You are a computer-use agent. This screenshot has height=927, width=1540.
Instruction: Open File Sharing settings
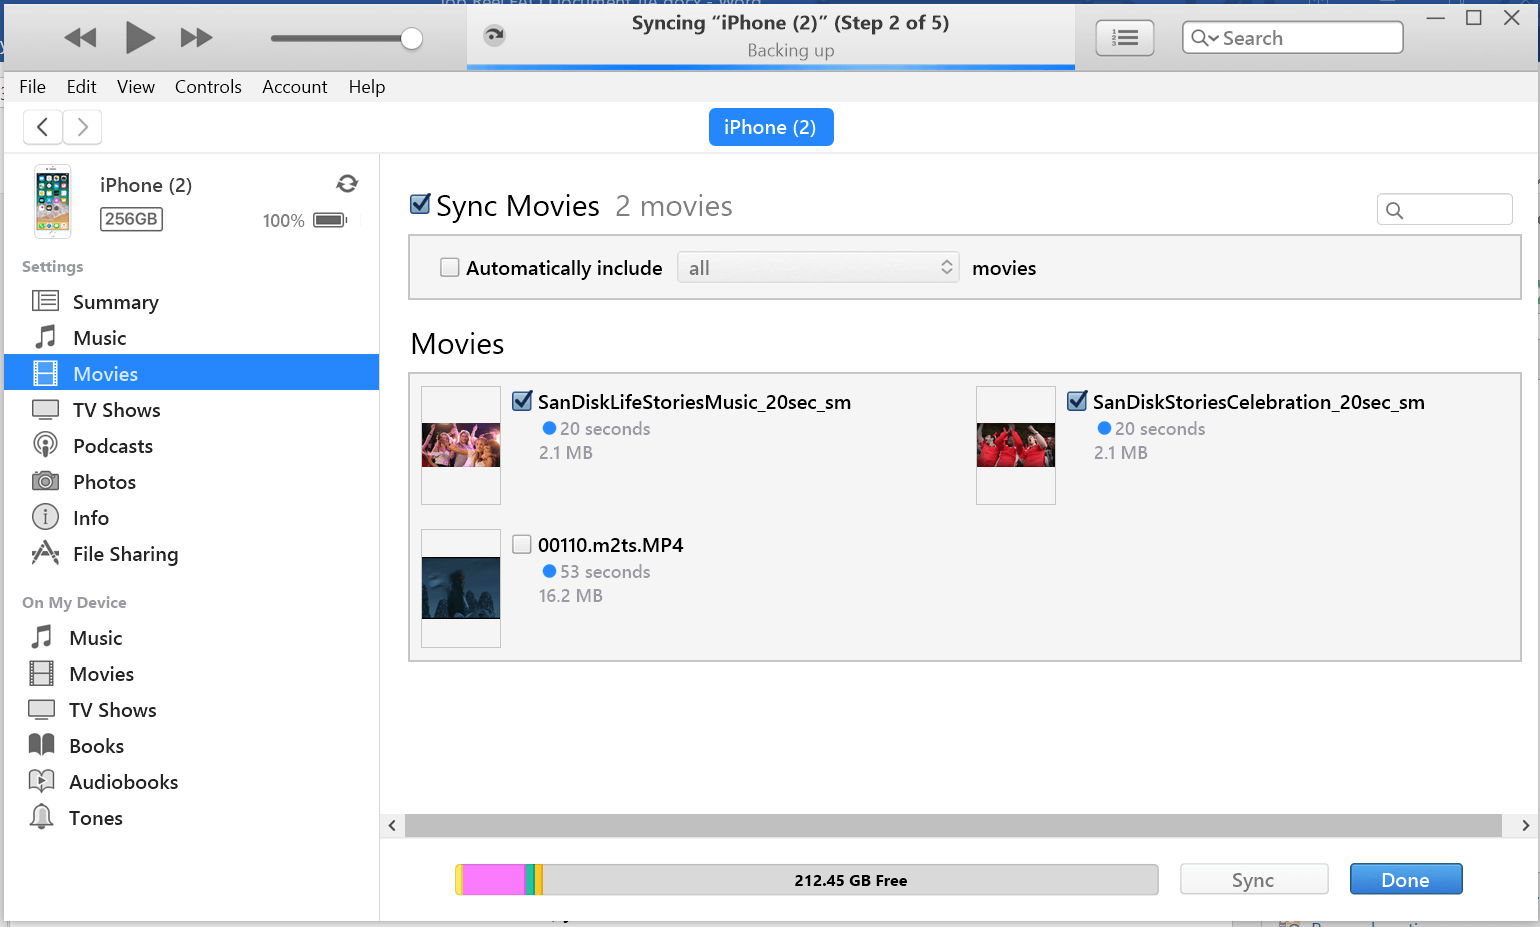point(192,554)
